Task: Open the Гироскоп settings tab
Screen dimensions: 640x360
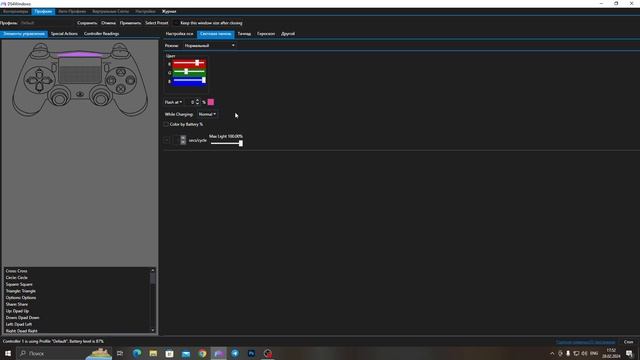Action: click(266, 34)
